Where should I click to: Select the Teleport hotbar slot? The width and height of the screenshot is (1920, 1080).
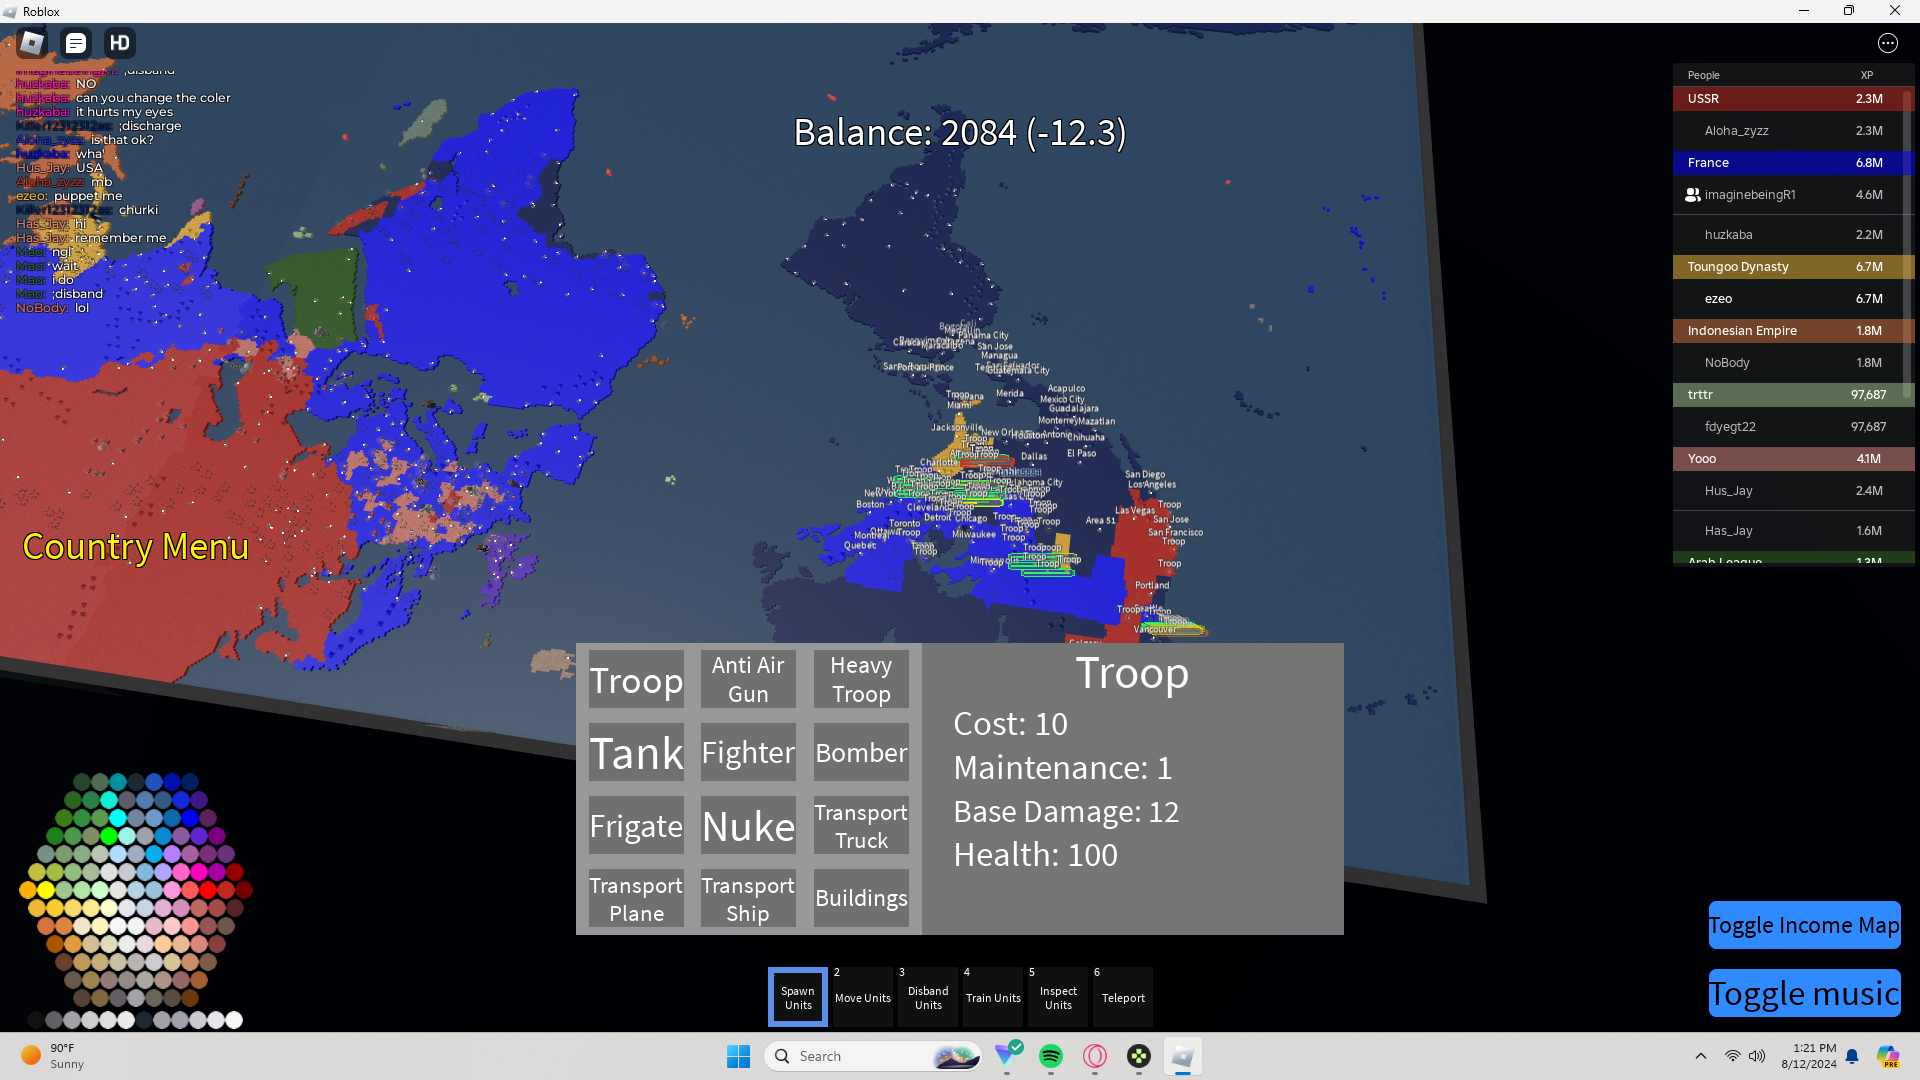pyautogui.click(x=1122, y=997)
